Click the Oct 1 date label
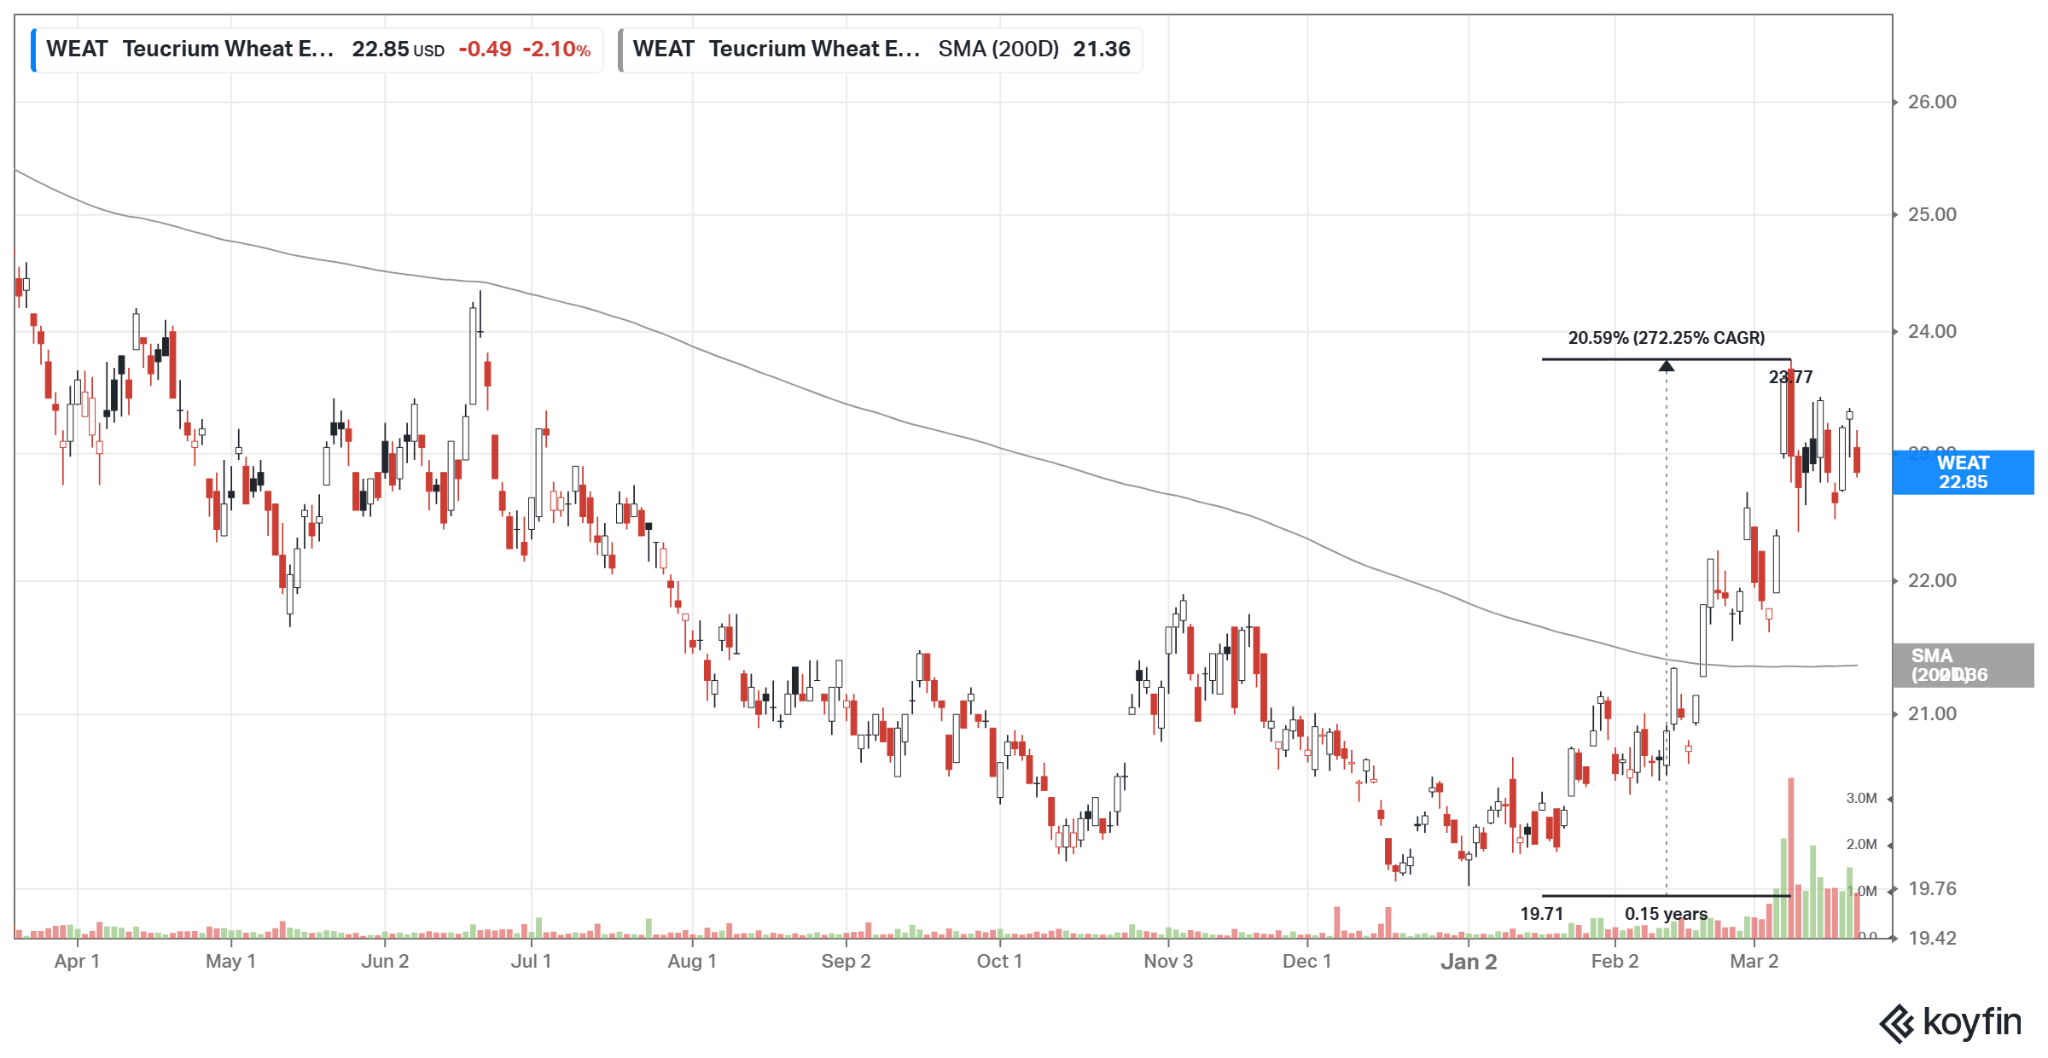This screenshot has height=1058, width=2048. [x=1000, y=961]
